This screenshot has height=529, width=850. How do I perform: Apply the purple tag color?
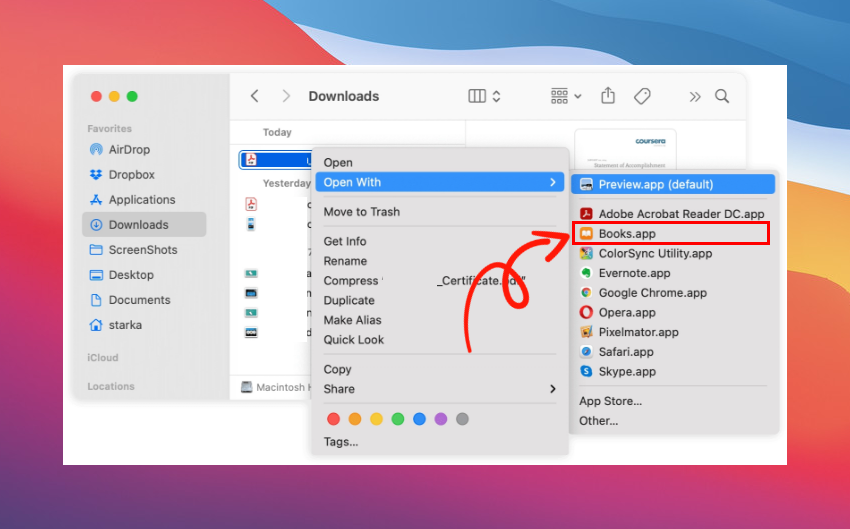tap(441, 419)
